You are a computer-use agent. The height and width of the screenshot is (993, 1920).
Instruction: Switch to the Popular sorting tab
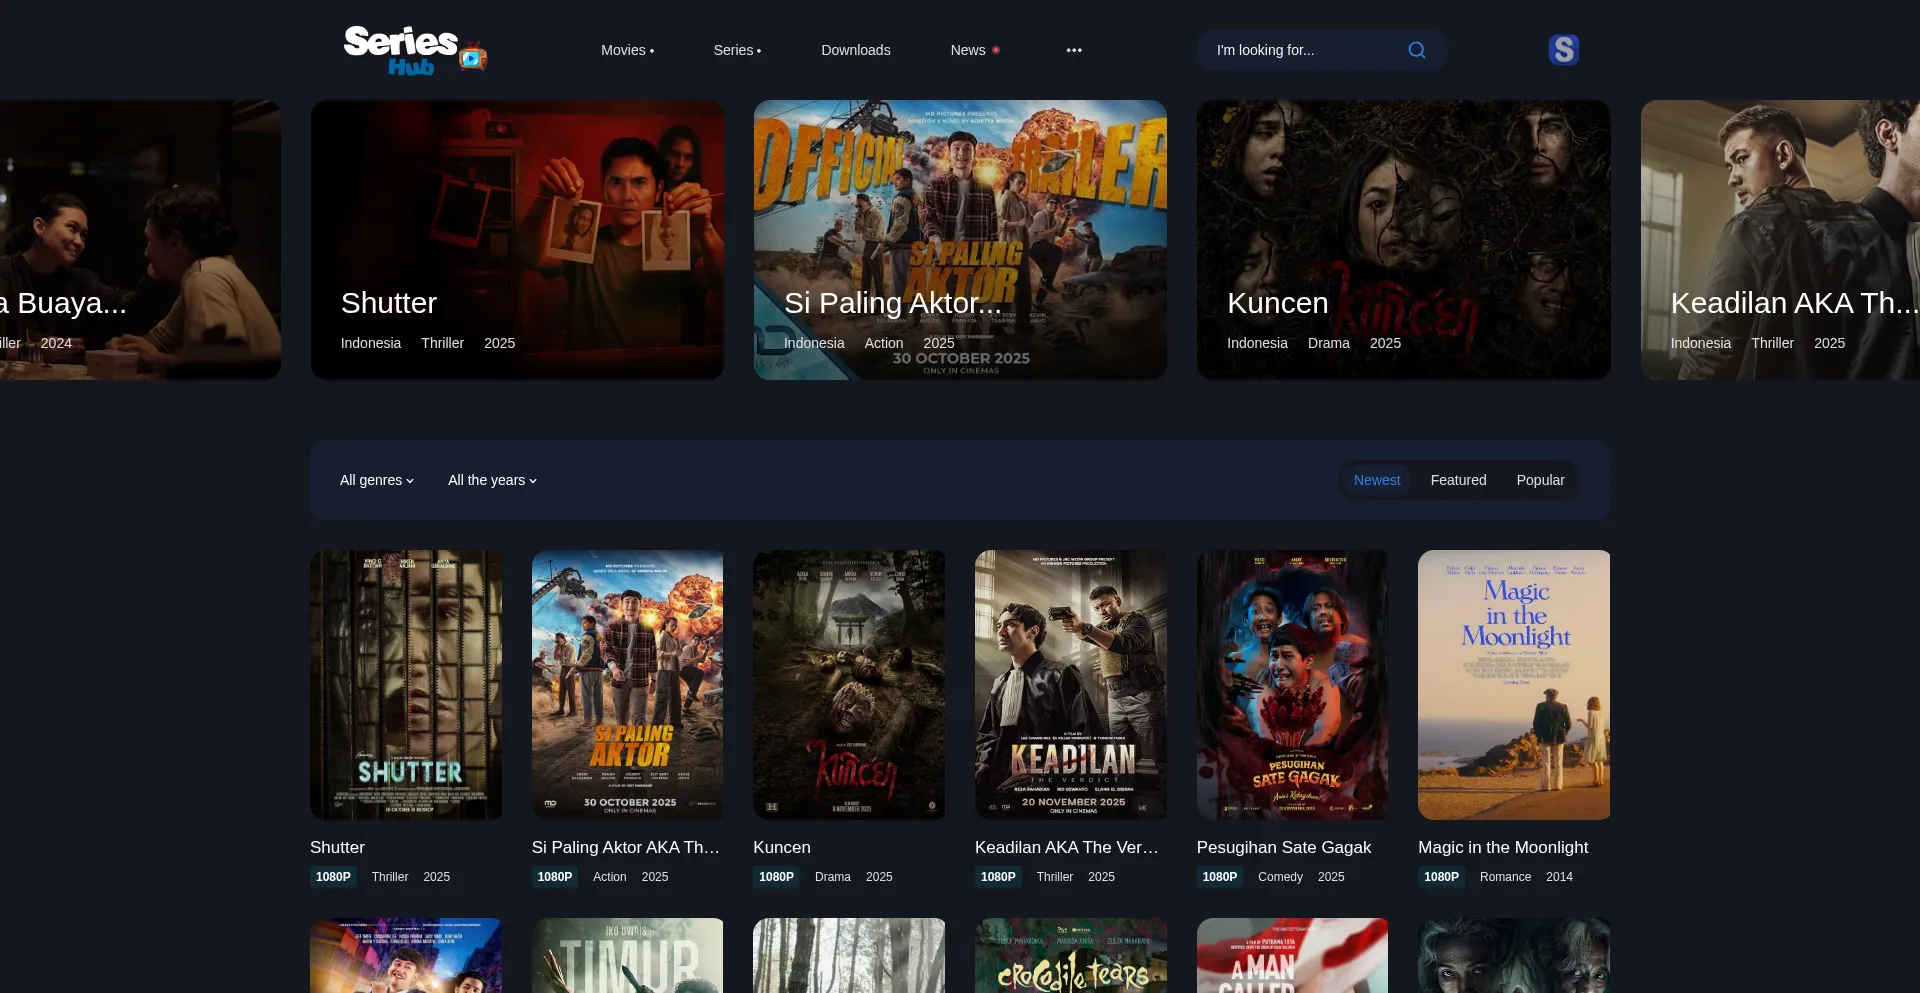click(x=1540, y=480)
